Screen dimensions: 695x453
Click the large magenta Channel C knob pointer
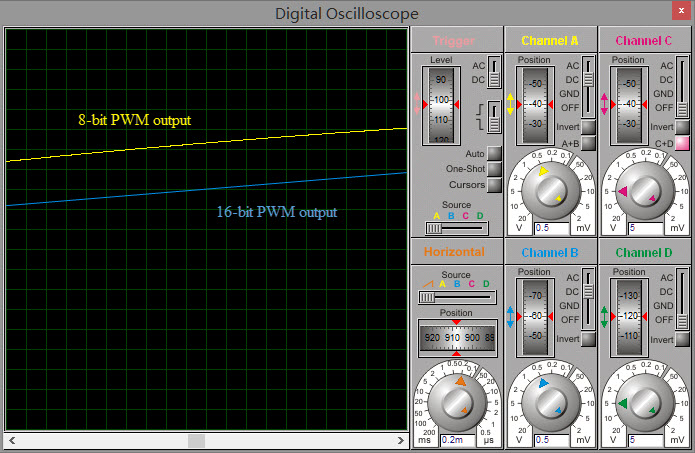[x=622, y=191]
